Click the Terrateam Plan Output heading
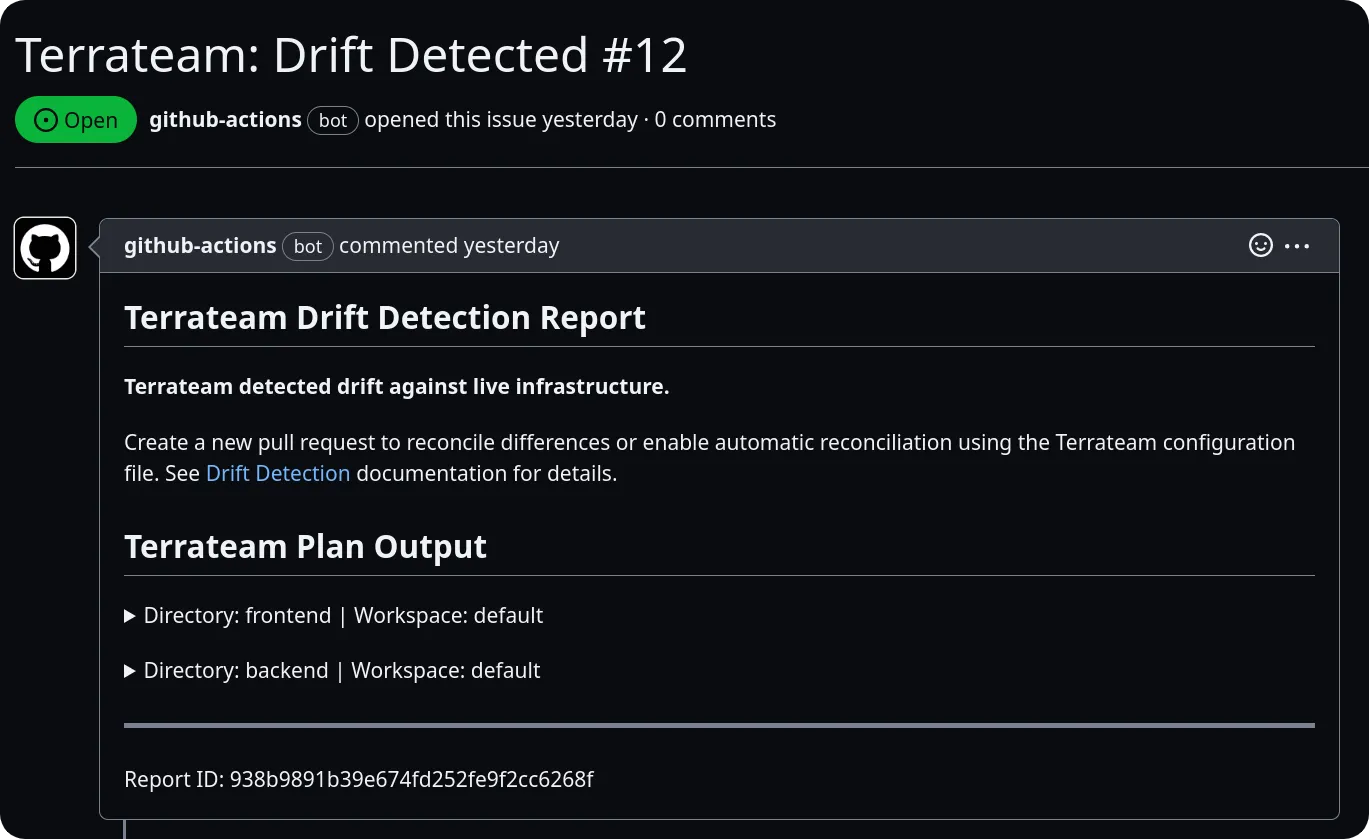This screenshot has height=839, width=1369. click(x=306, y=546)
